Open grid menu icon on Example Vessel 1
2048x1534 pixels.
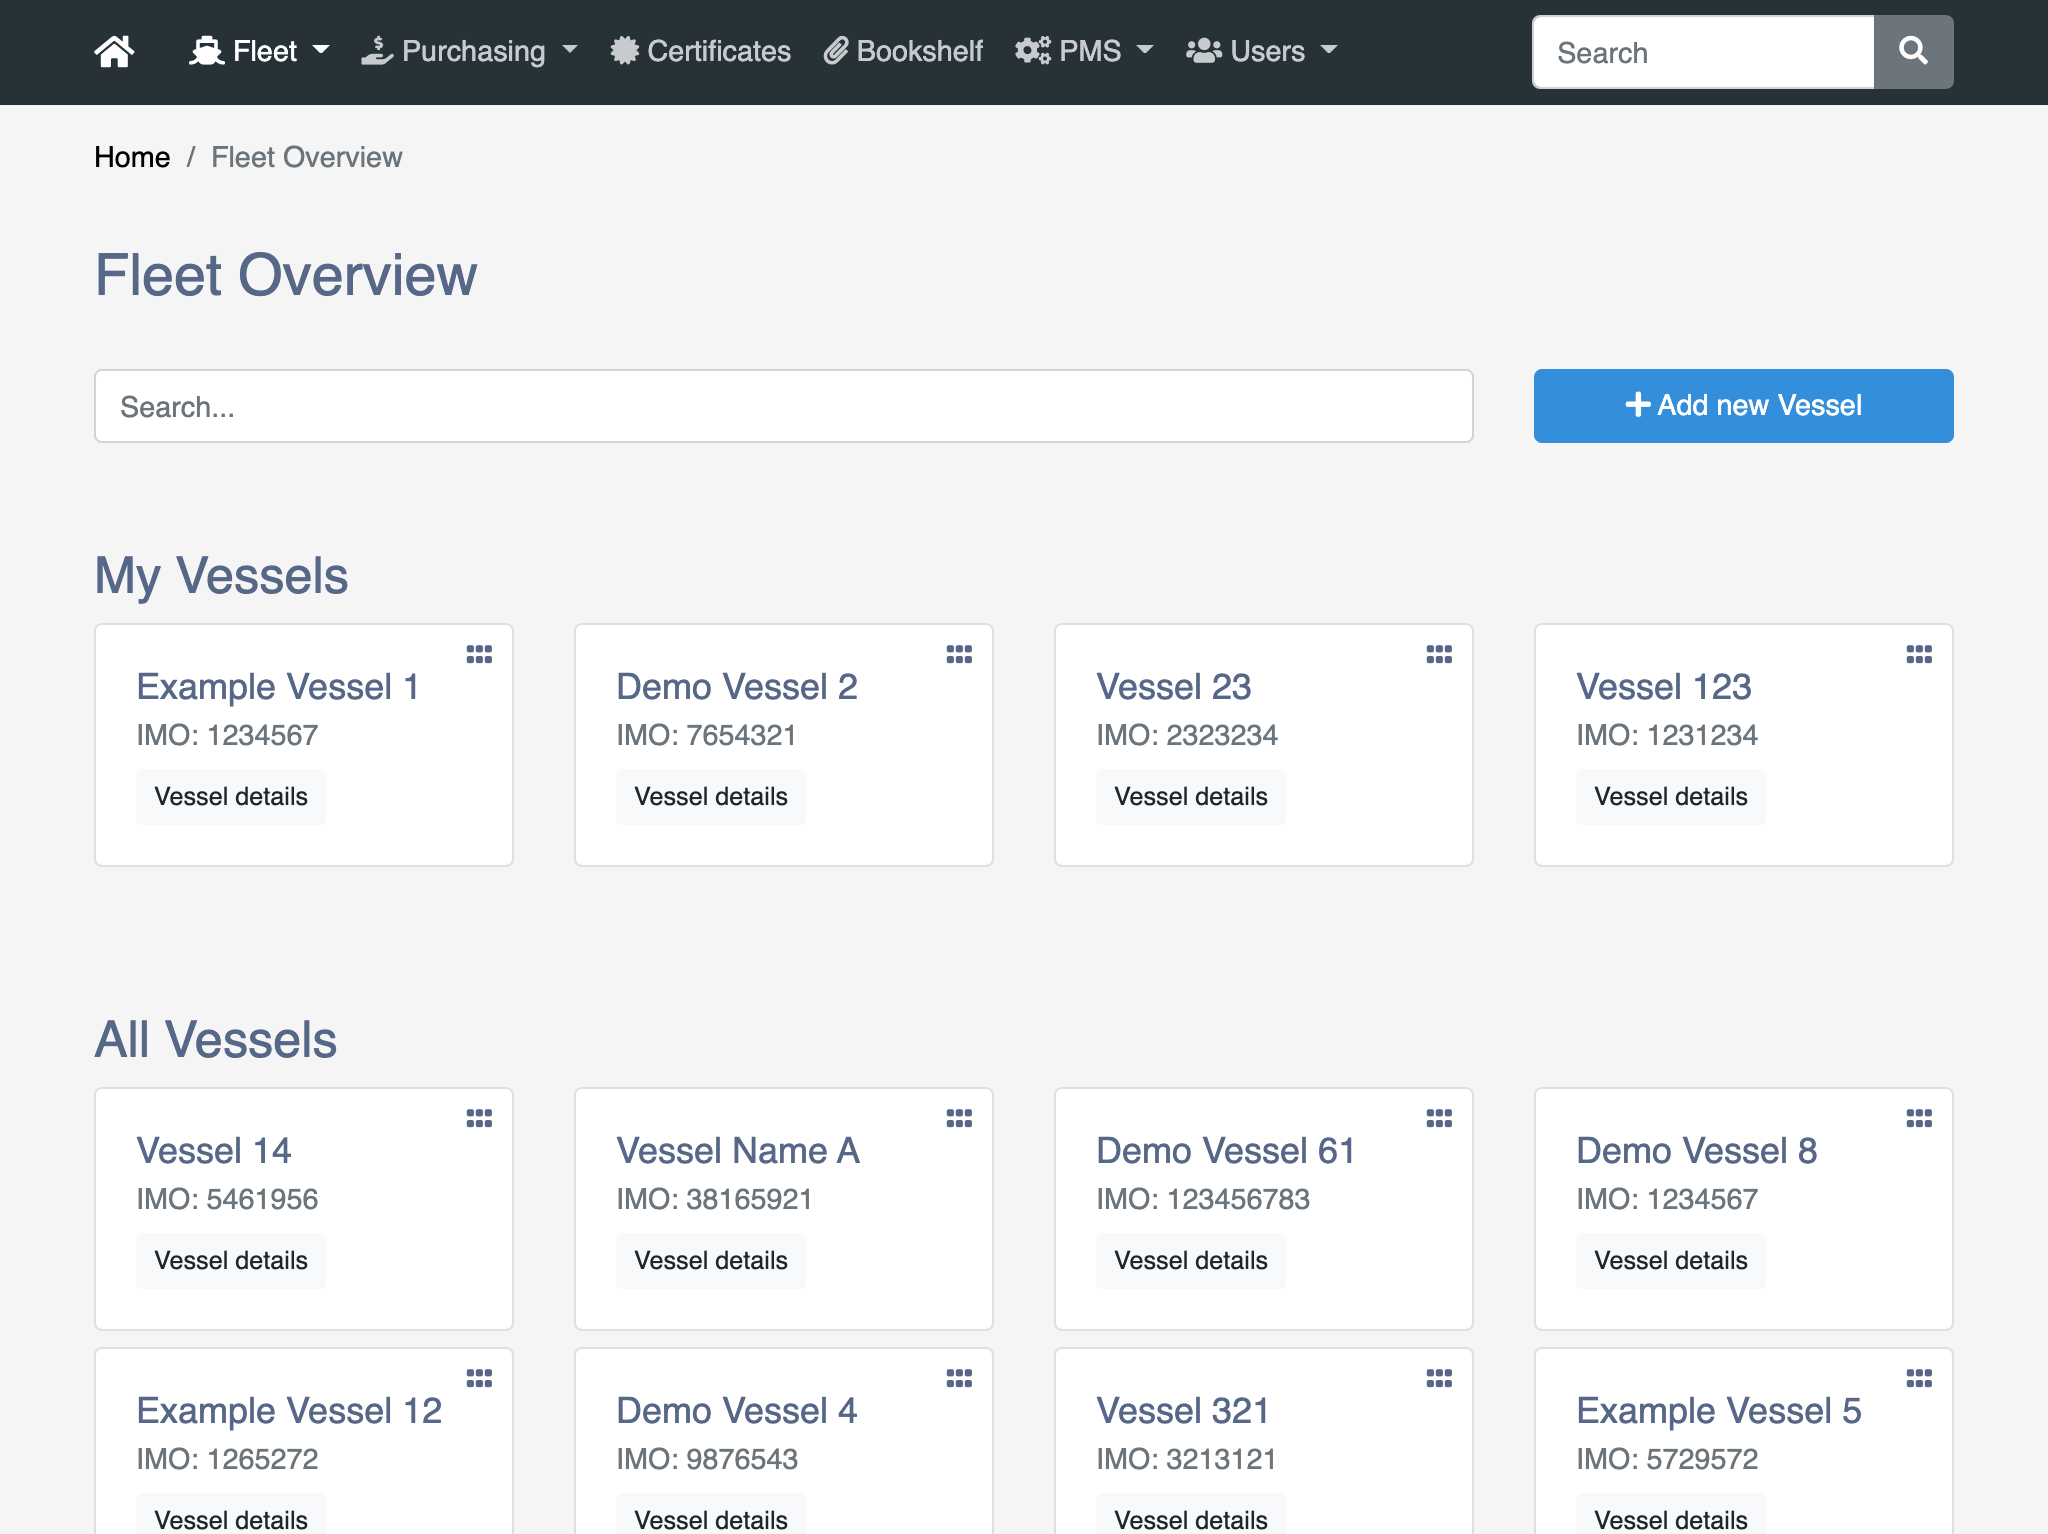pos(479,654)
